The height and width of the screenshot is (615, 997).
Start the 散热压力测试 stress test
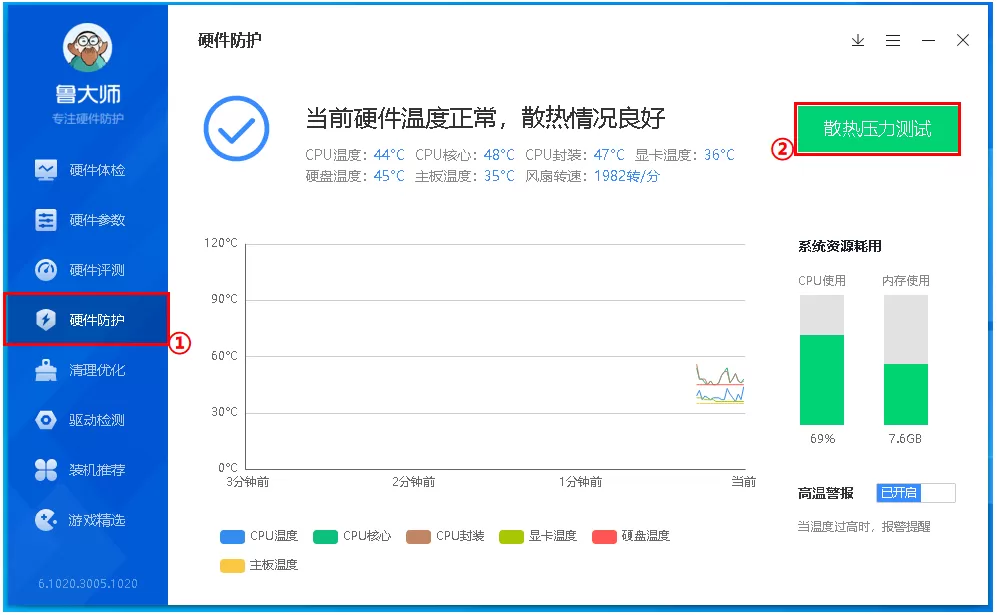click(877, 129)
